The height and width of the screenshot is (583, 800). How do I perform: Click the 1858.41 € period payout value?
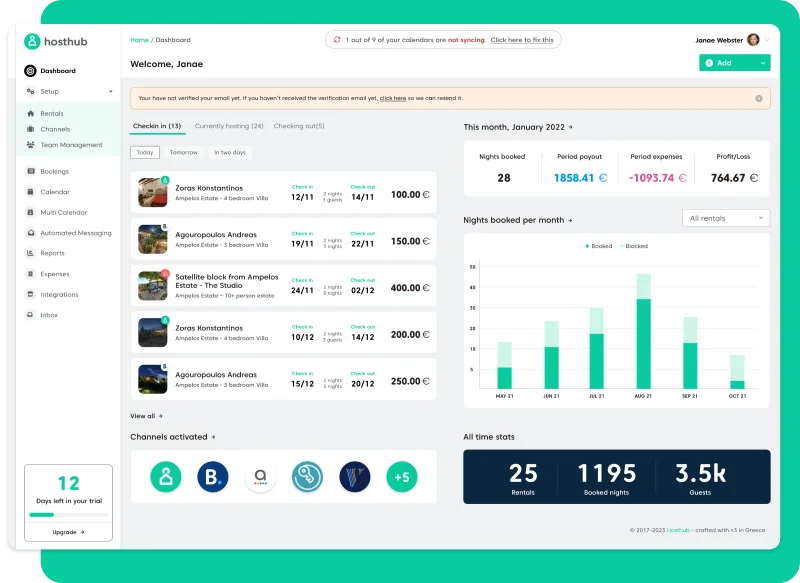pyautogui.click(x=581, y=178)
